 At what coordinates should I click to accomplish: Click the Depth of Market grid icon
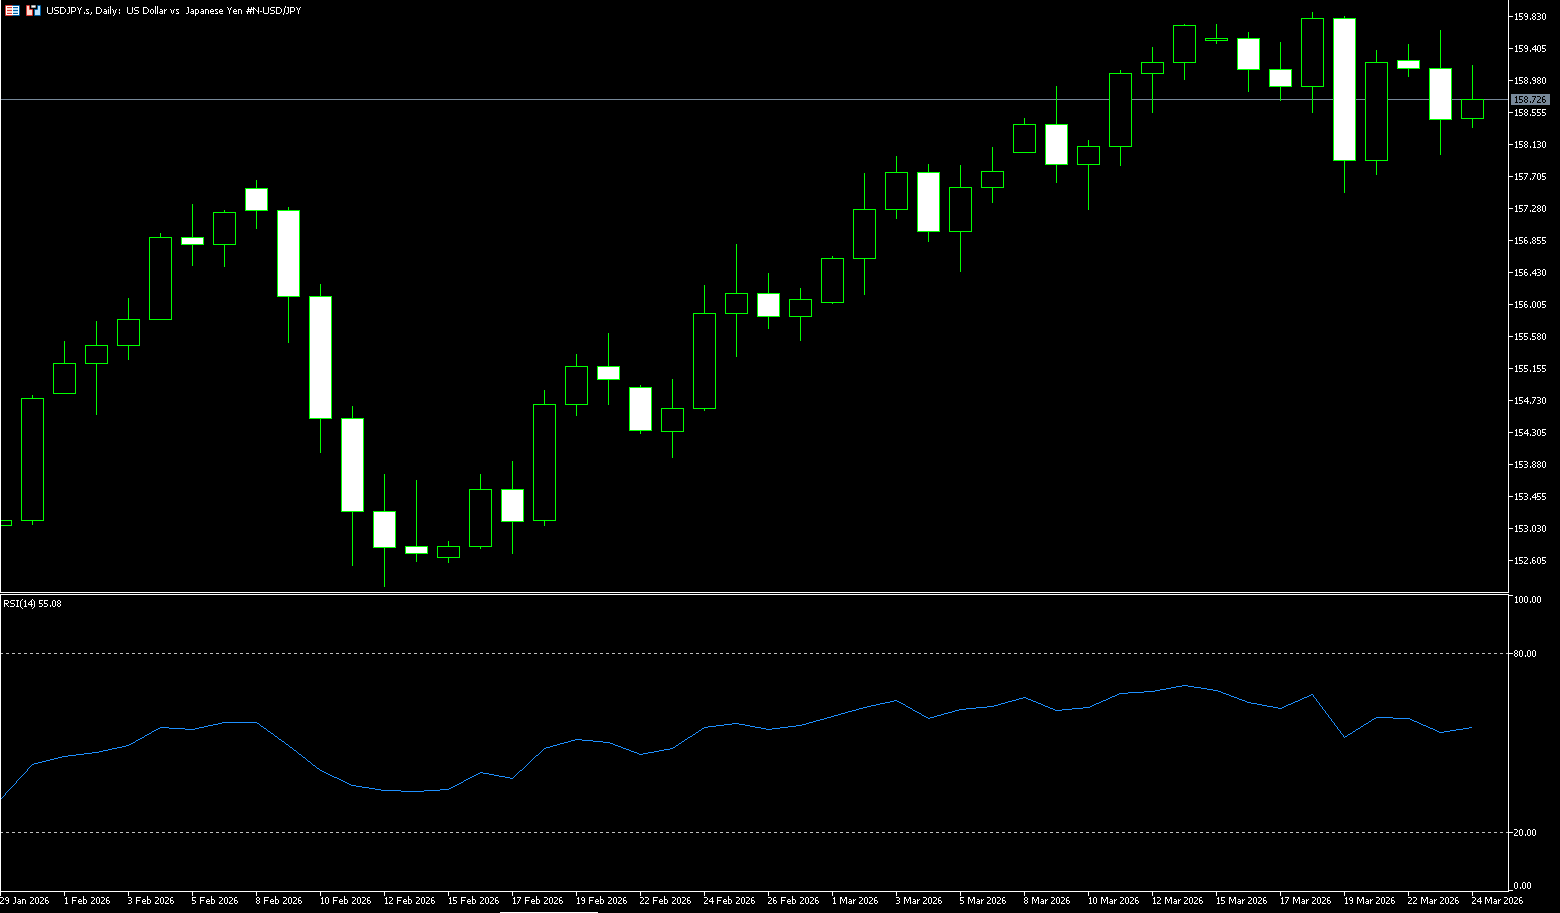(12, 10)
